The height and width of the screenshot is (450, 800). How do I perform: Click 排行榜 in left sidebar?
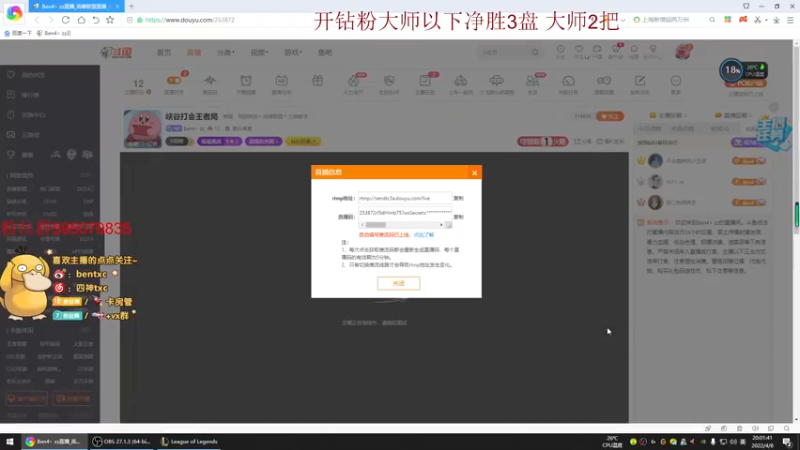[x=31, y=95]
